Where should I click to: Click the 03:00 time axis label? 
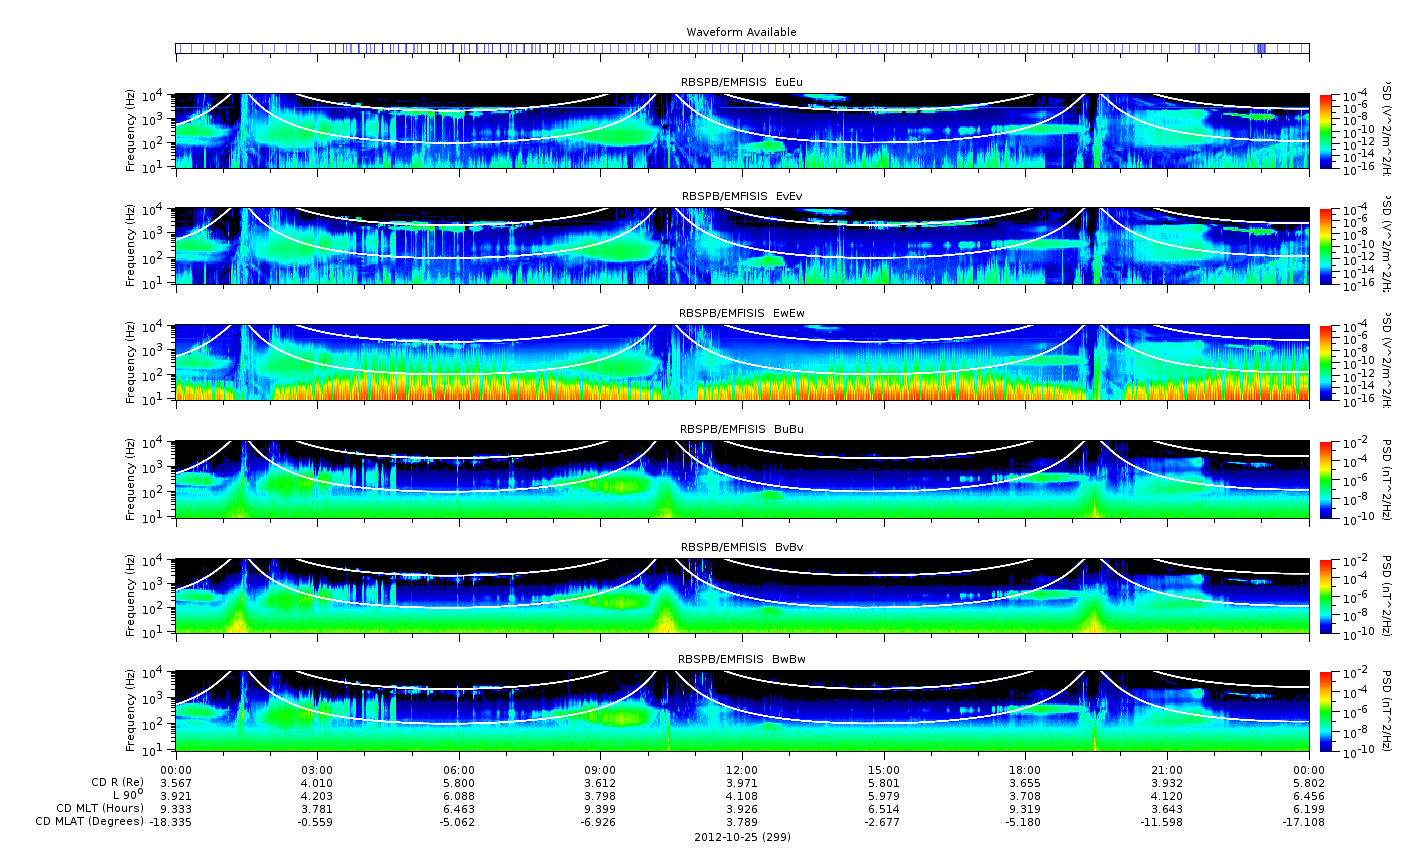317,770
